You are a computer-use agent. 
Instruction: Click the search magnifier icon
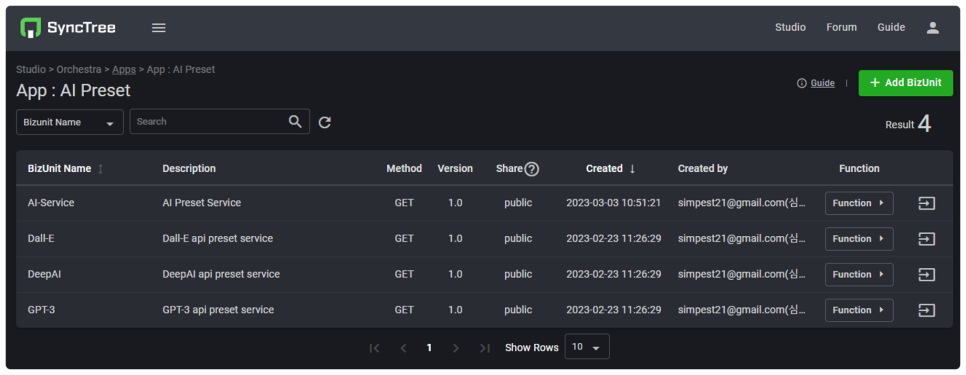click(x=296, y=121)
